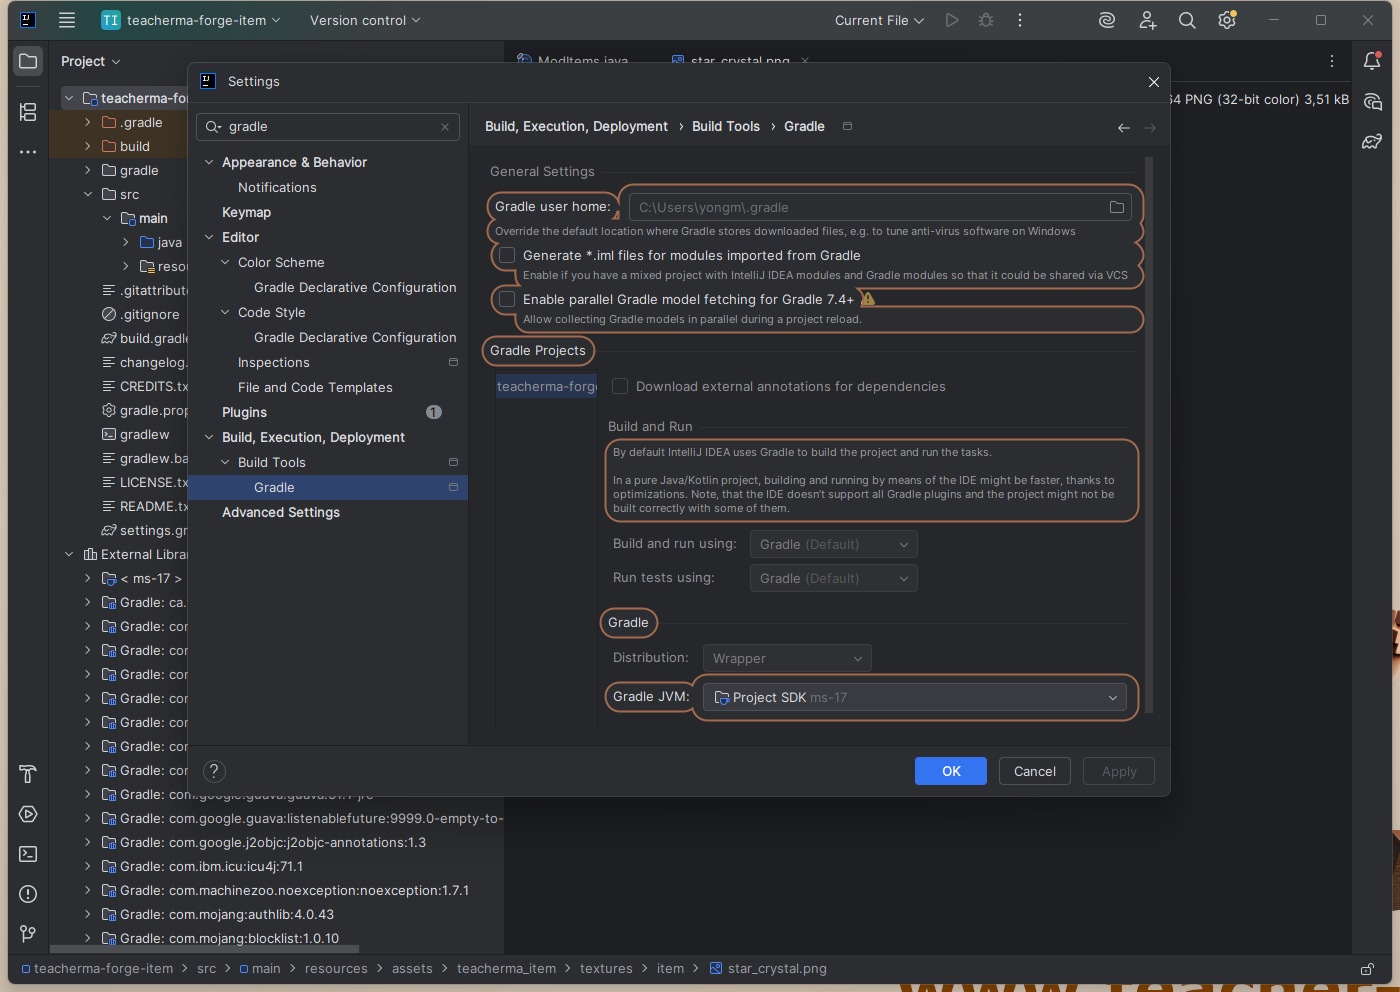Toggle Download external annotations checkbox
The width and height of the screenshot is (1400, 992).
click(x=620, y=386)
